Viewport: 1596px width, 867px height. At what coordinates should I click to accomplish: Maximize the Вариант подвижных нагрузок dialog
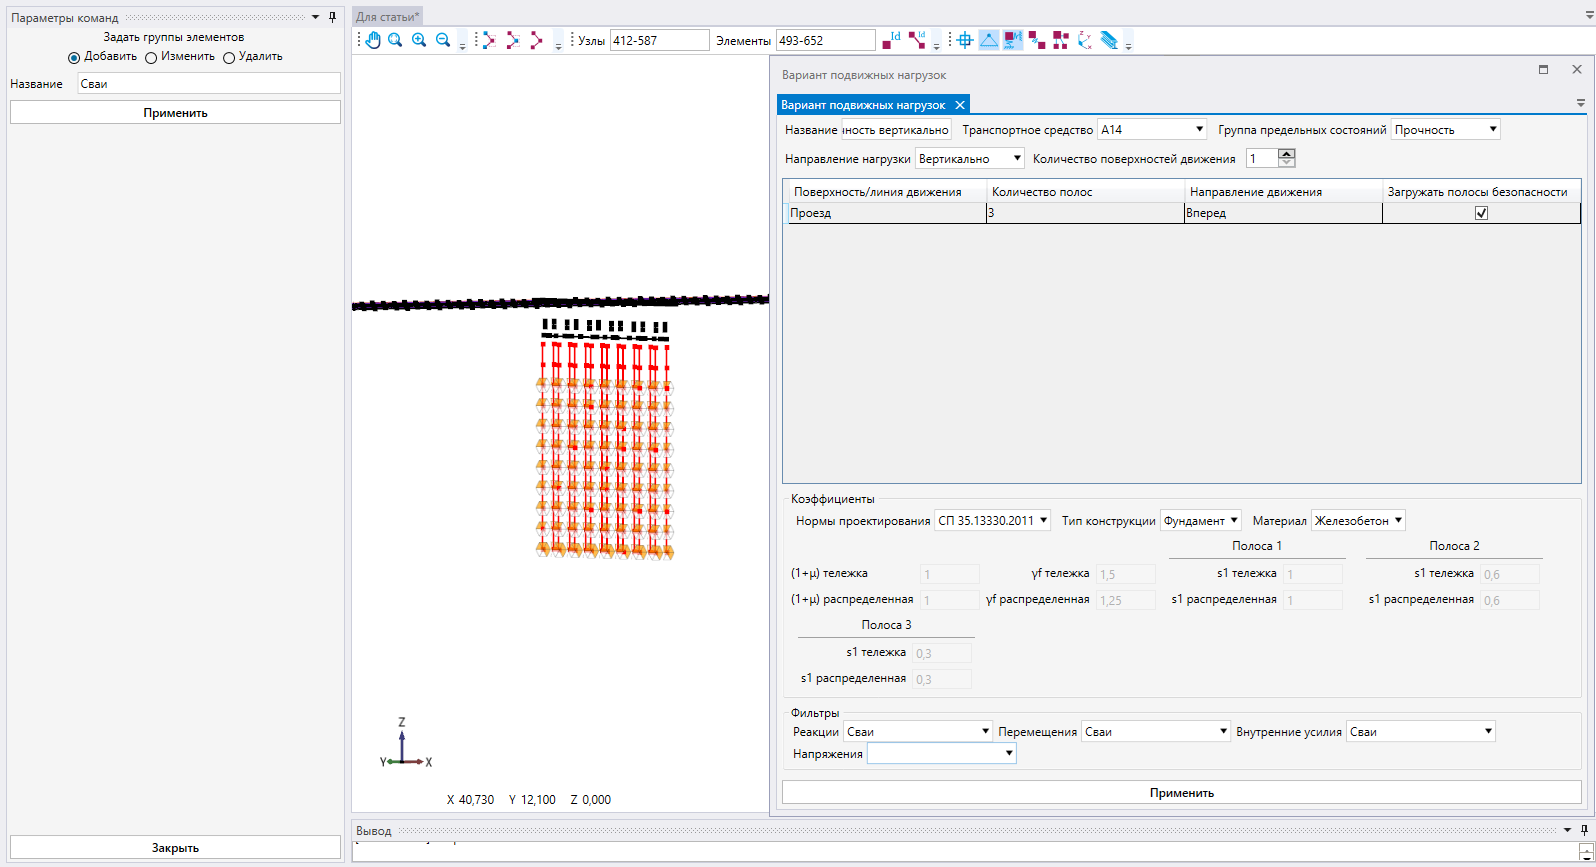[x=1543, y=70]
